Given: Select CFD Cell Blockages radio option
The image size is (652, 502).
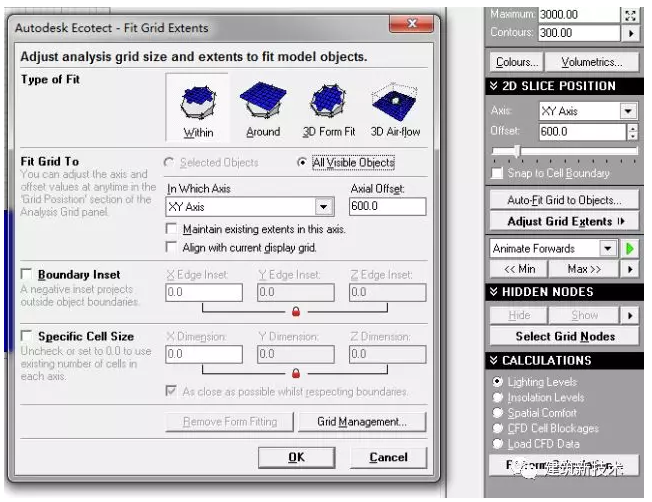Looking at the screenshot, I should [x=497, y=428].
